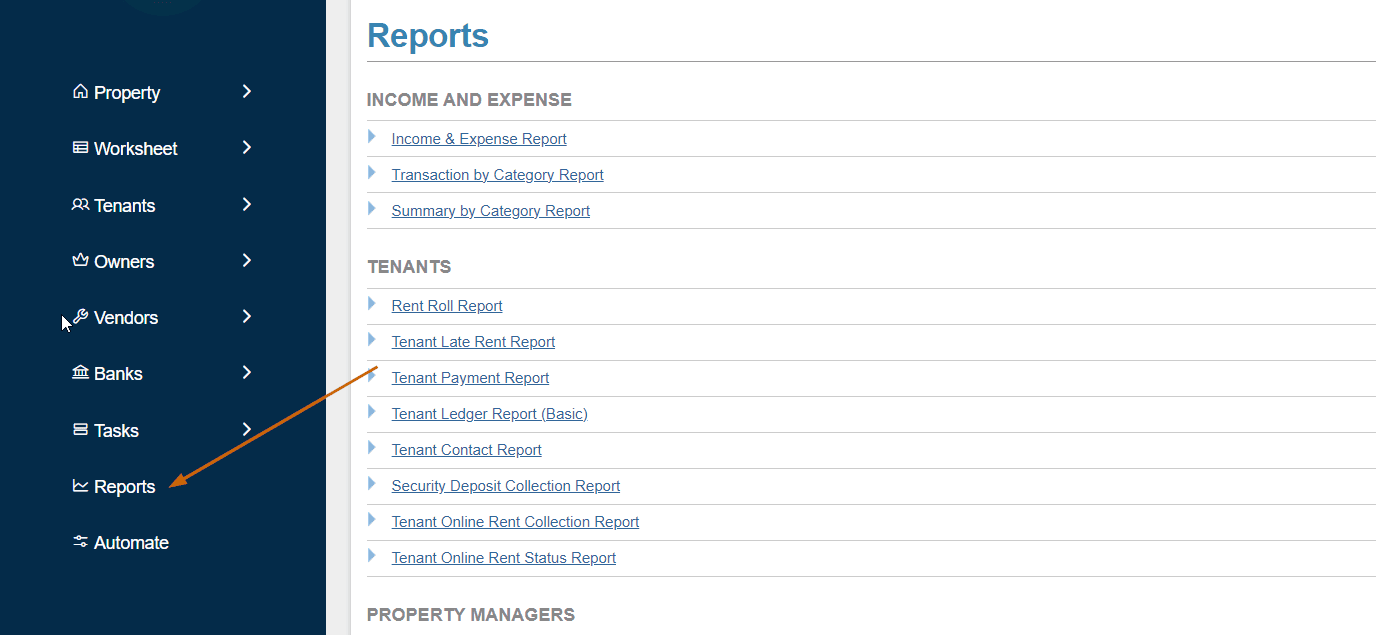Click the Tasks list icon in sidebar
The width and height of the screenshot is (1376, 635).
[80, 430]
